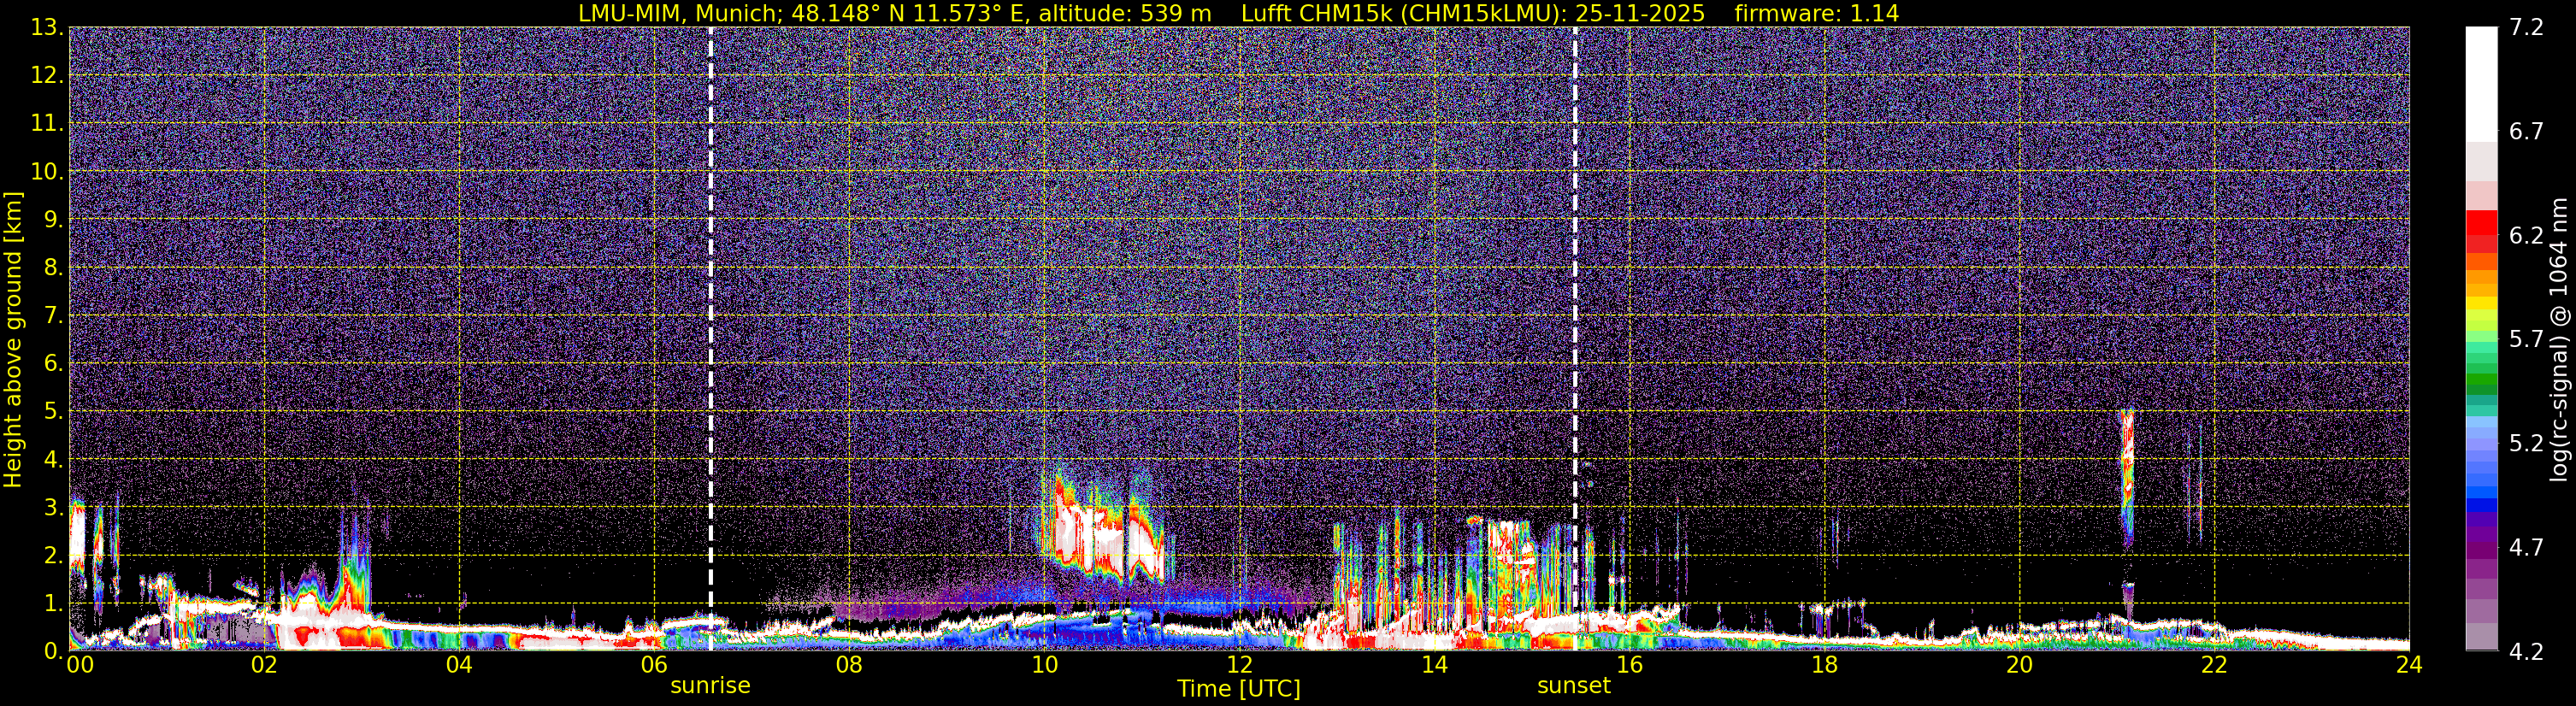Click the time axis tick '02'
The width and height of the screenshot is (2576, 706).
(264, 664)
